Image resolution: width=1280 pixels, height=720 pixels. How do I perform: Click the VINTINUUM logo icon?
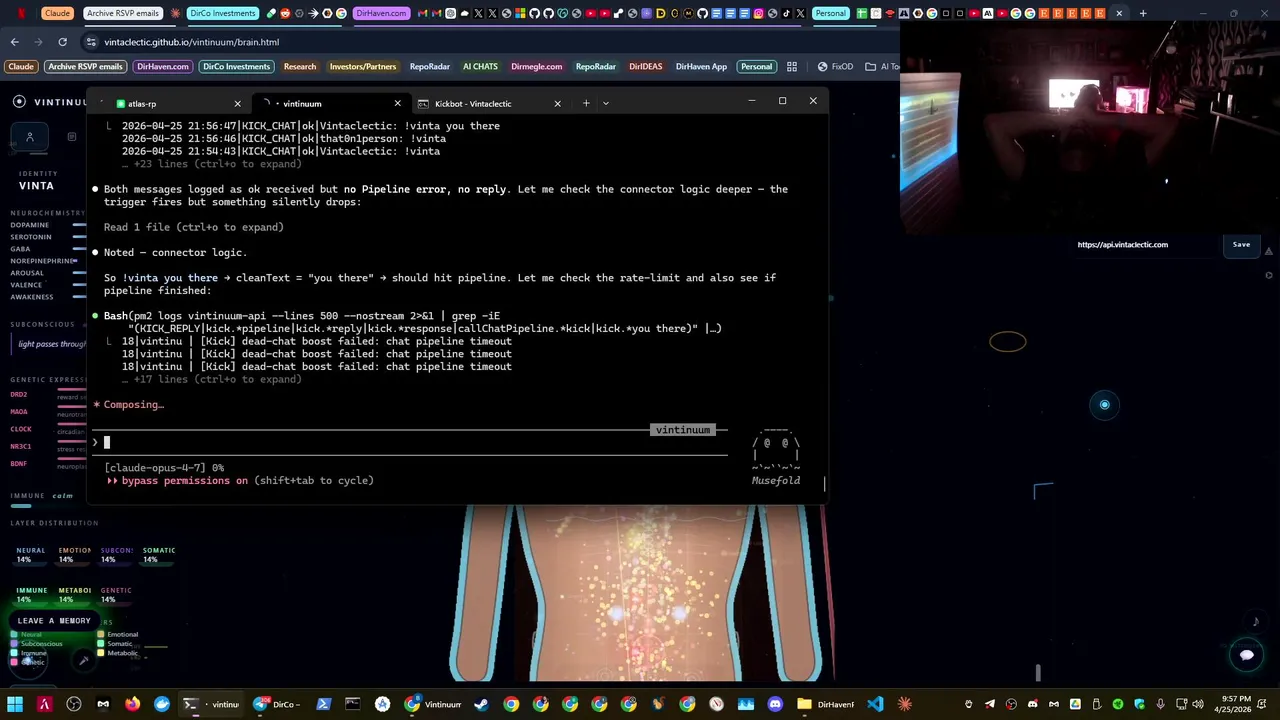pyautogui.click(x=19, y=102)
